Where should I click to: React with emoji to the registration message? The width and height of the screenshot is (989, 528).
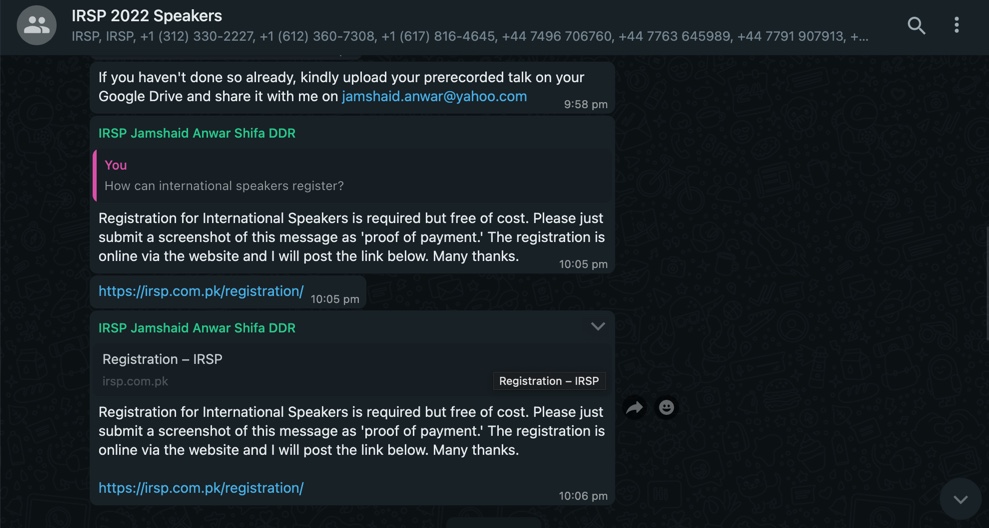[666, 407]
